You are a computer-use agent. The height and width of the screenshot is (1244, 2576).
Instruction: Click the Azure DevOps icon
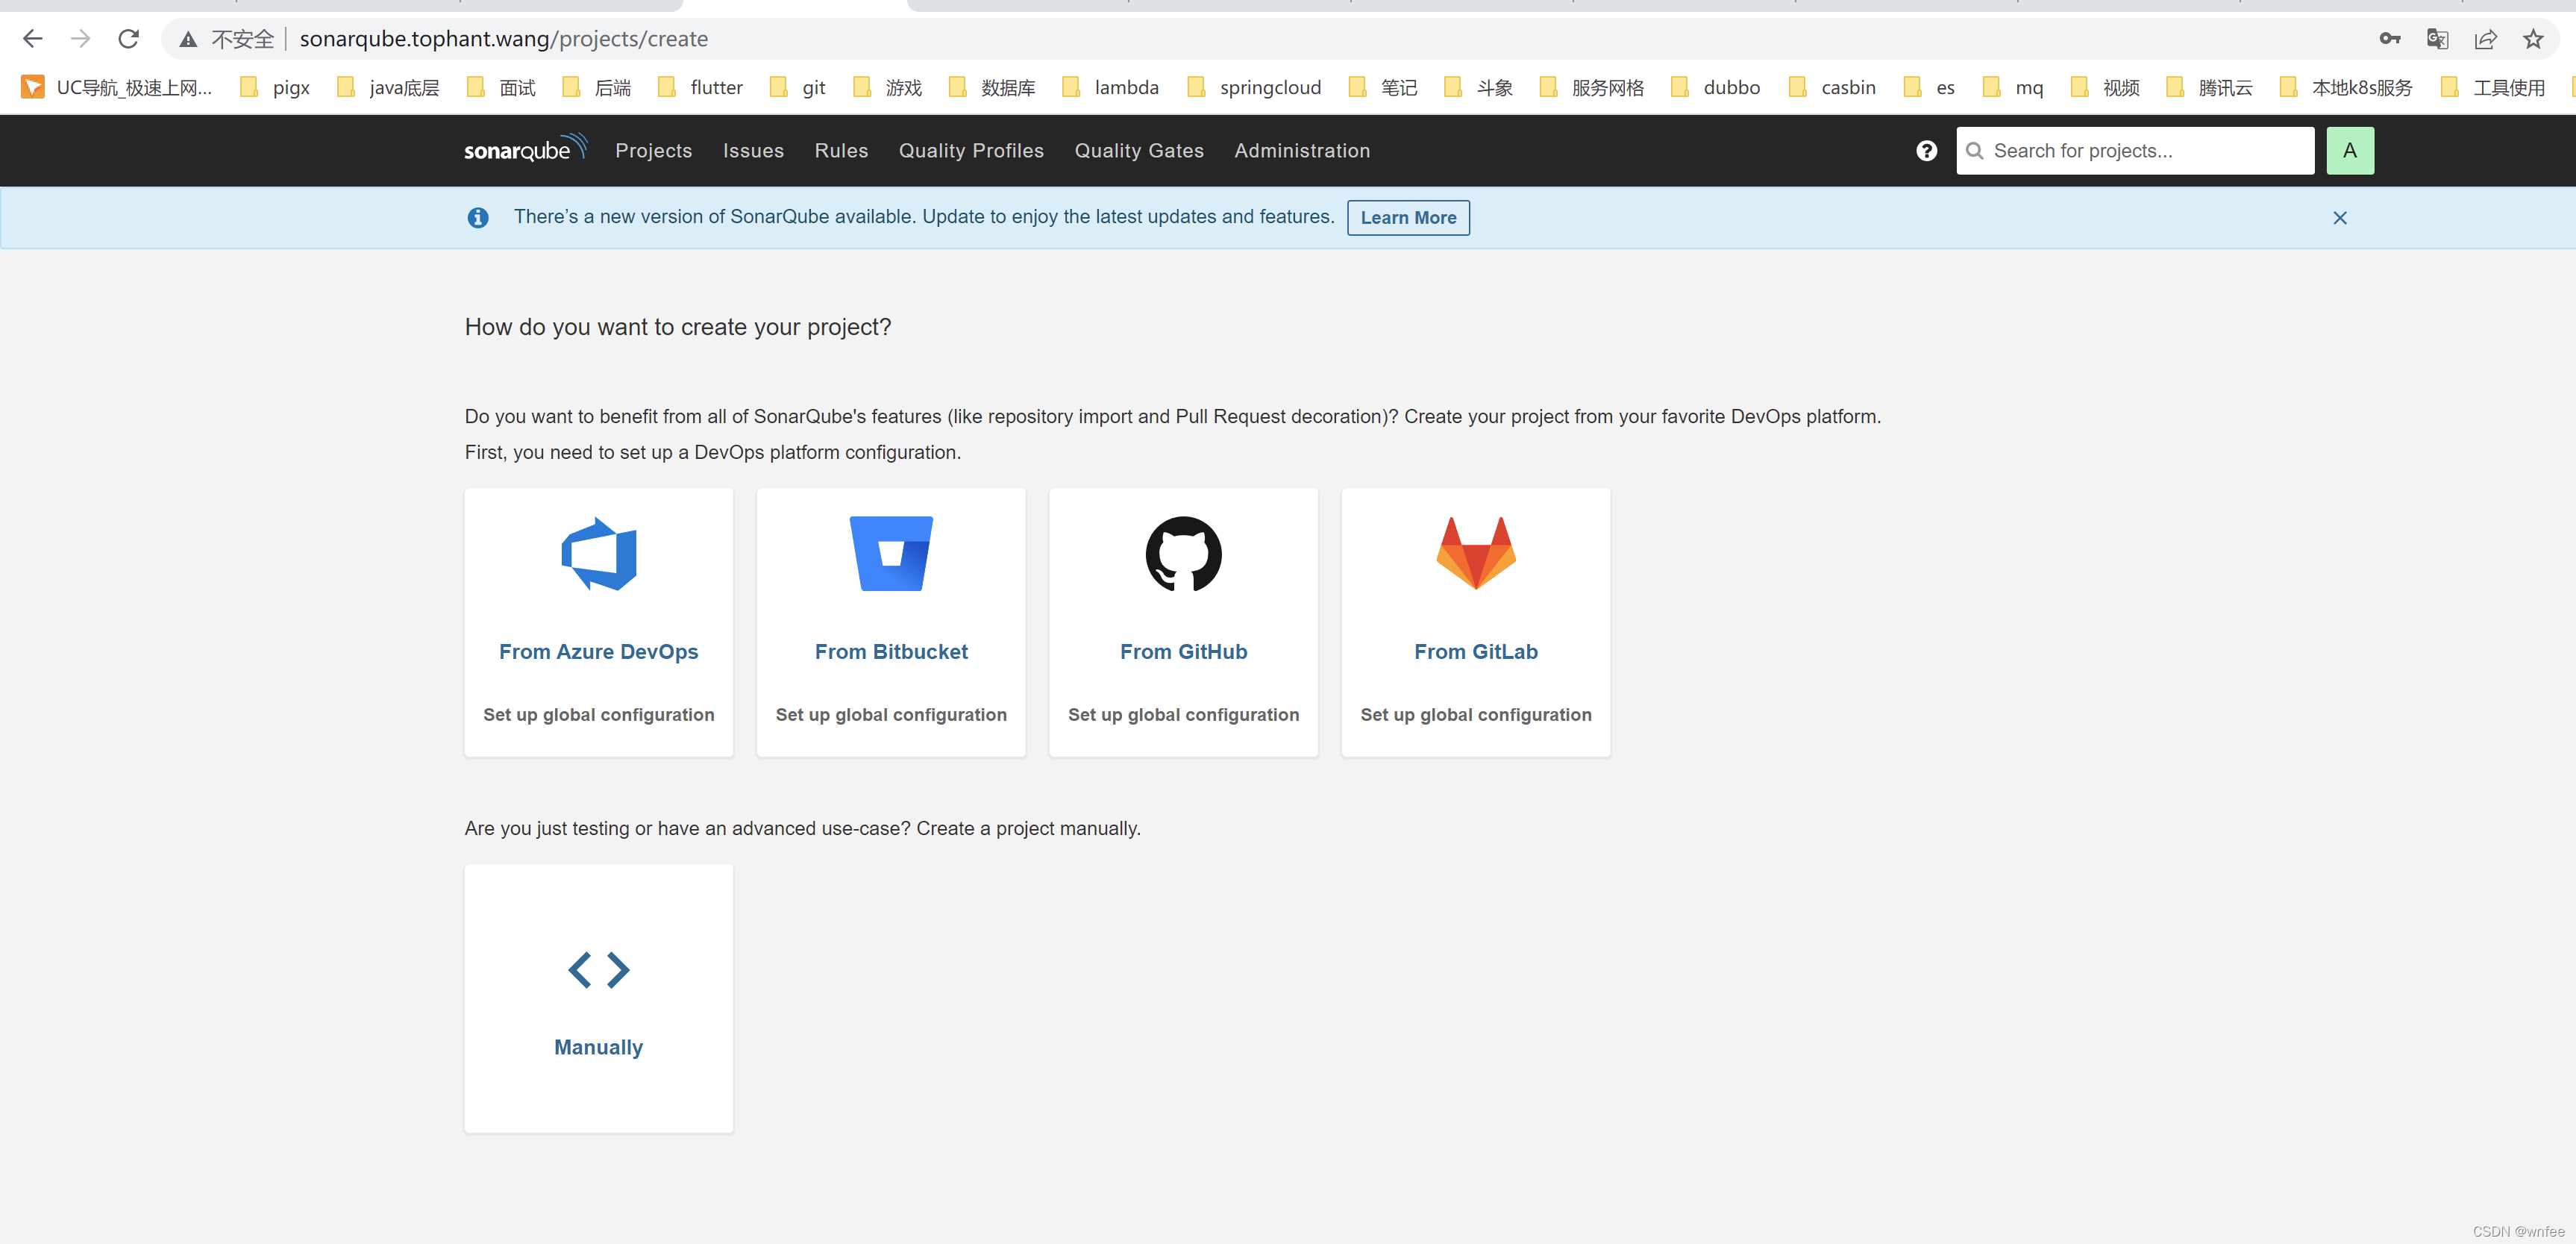(598, 553)
